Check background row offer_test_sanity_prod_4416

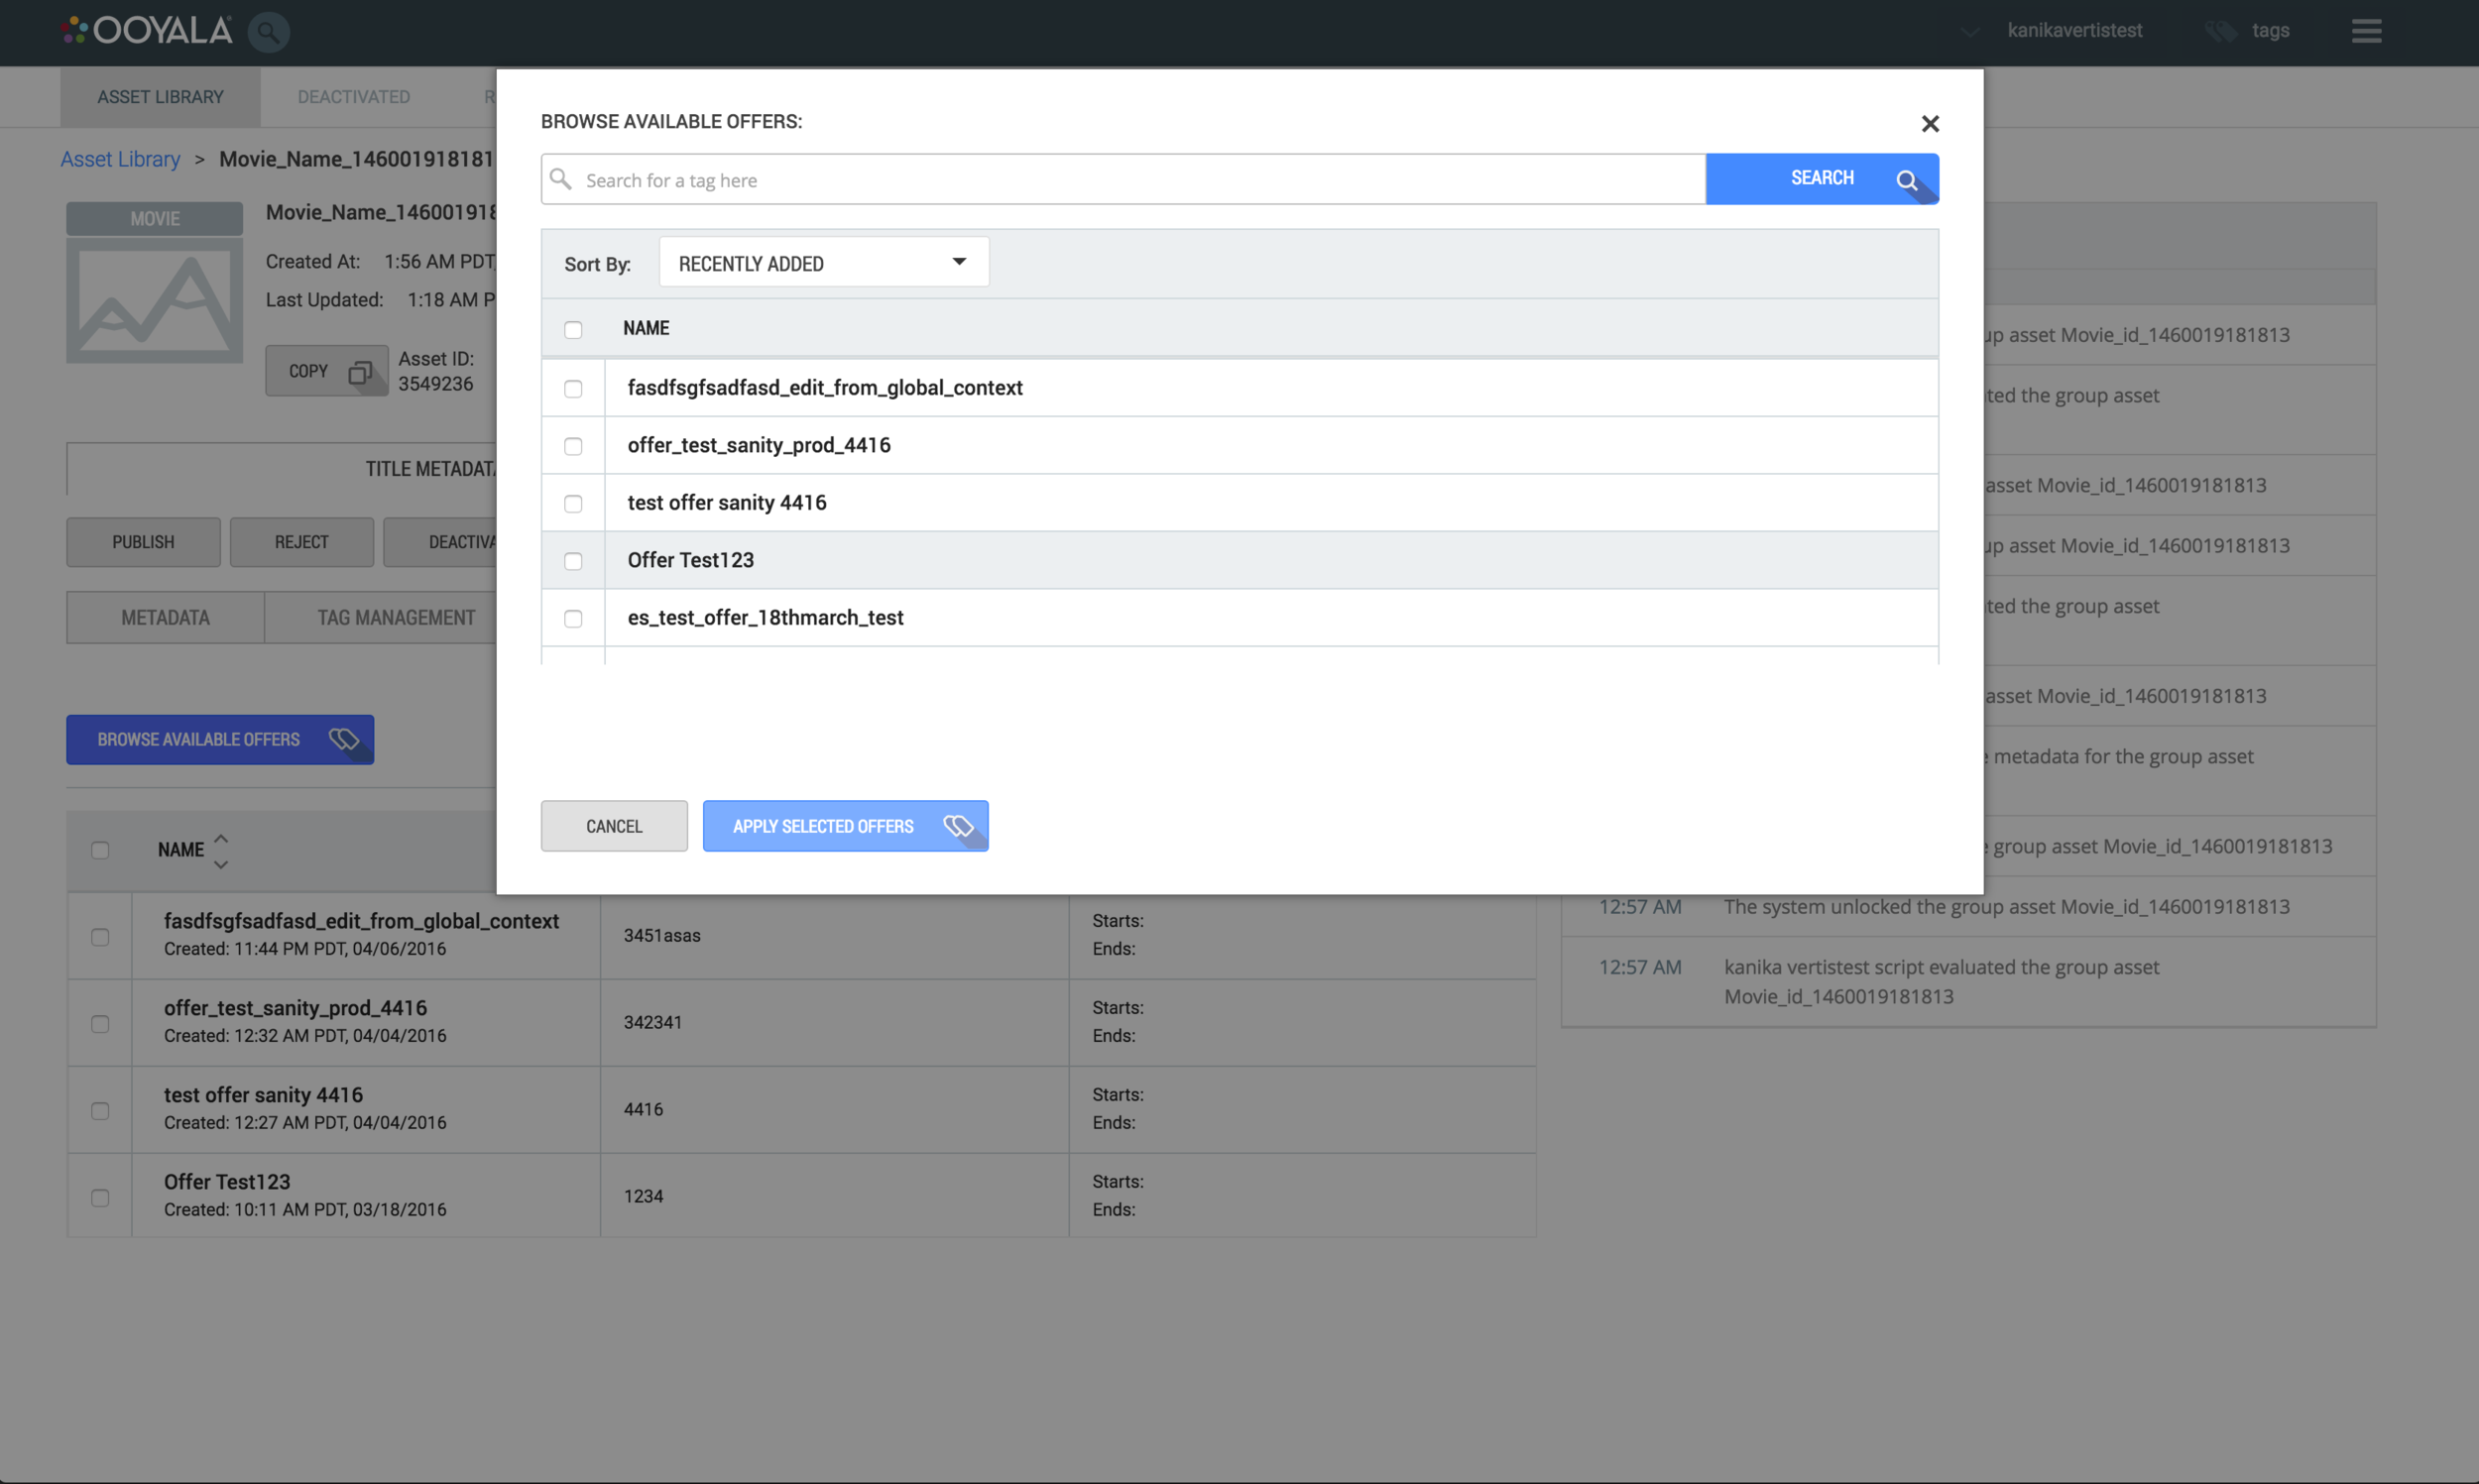click(x=100, y=1024)
